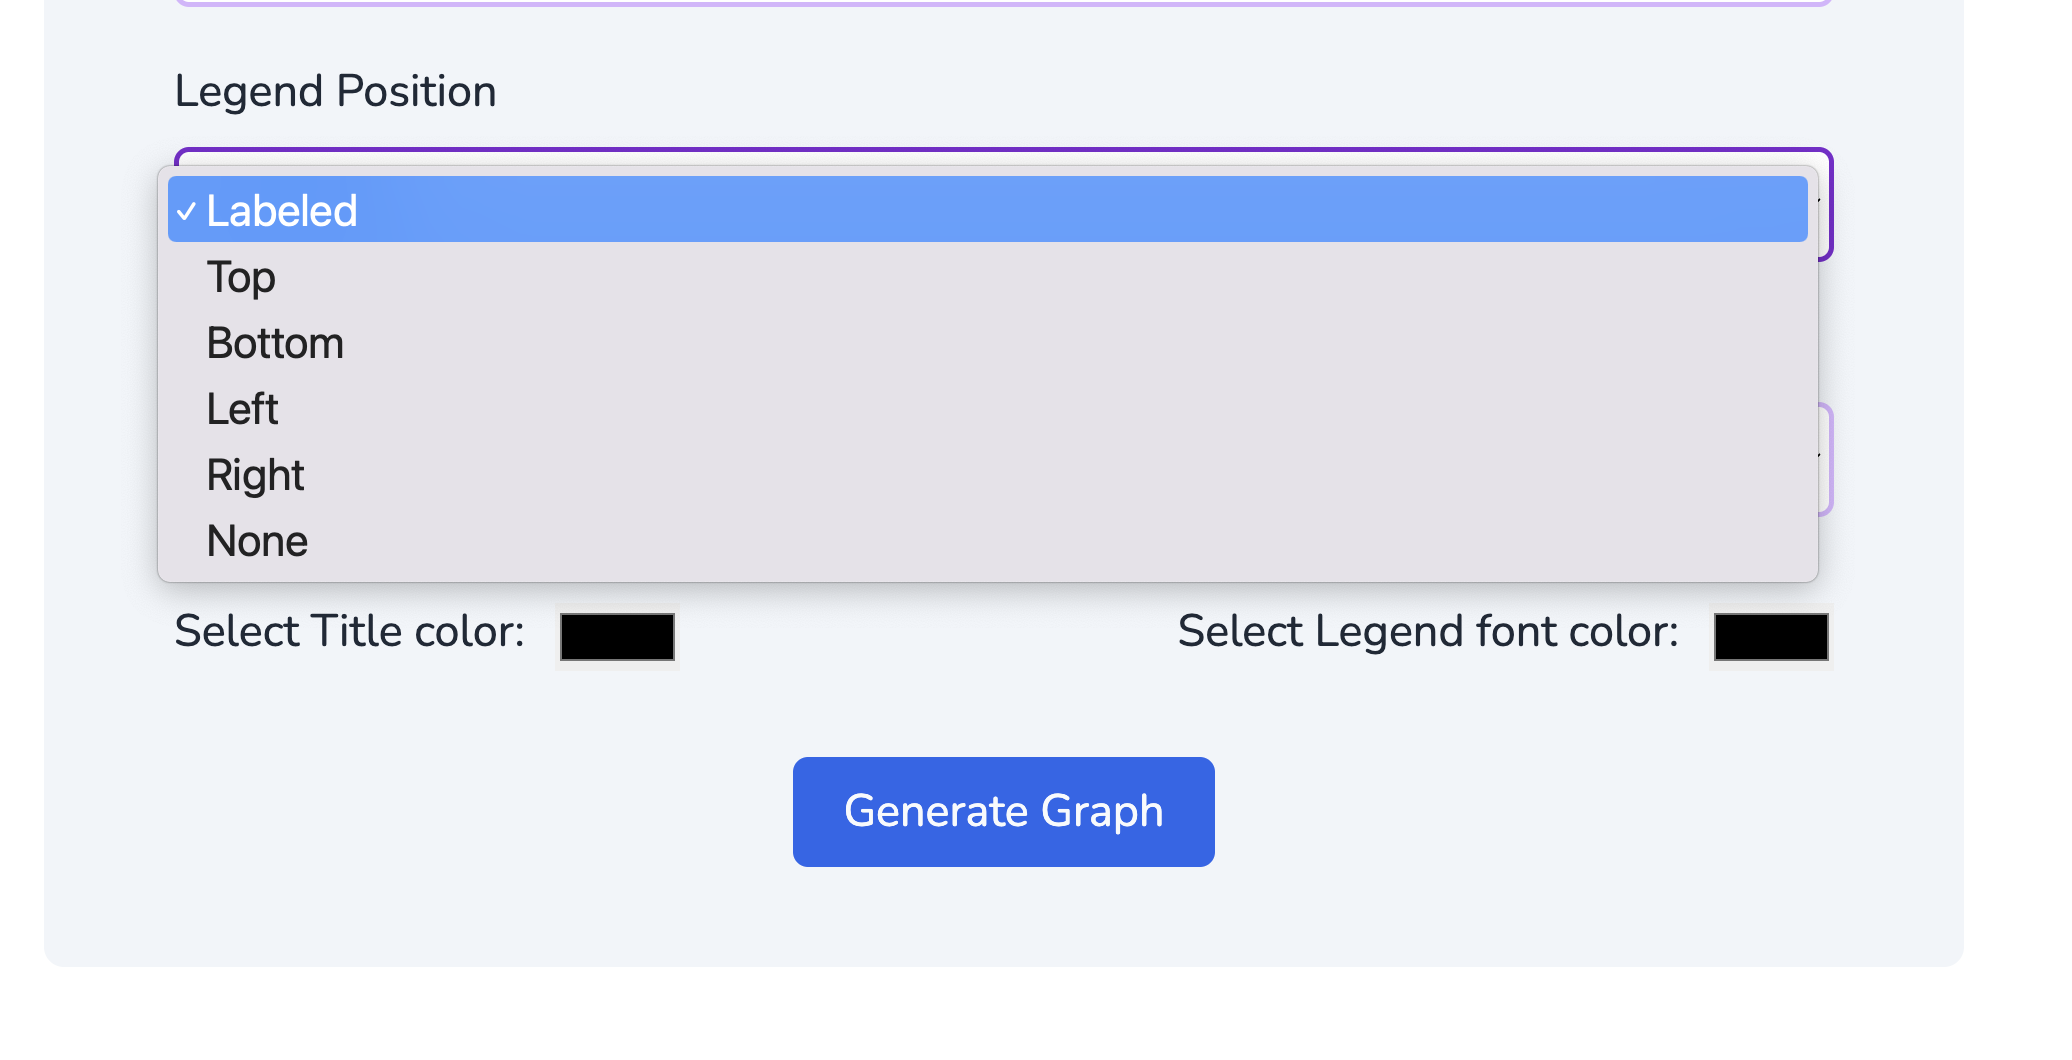
Task: Pick Bottom from the legend position list
Action: coord(275,343)
